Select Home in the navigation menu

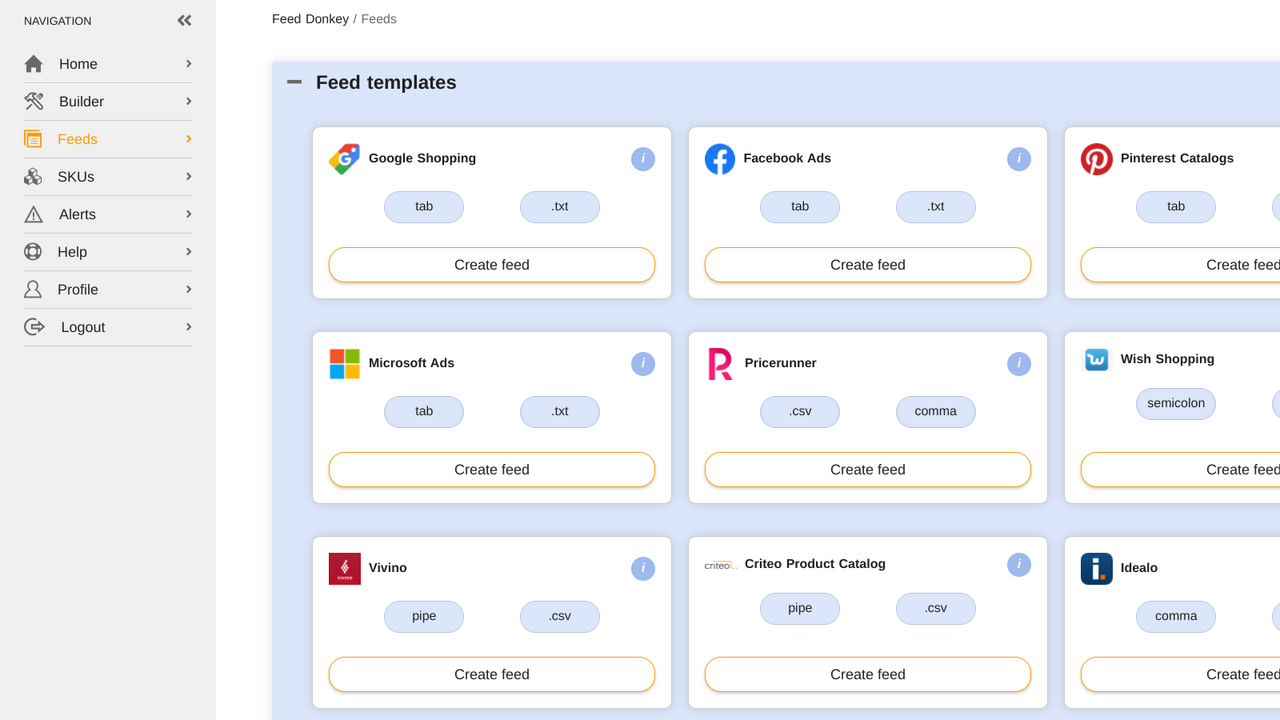click(x=78, y=63)
